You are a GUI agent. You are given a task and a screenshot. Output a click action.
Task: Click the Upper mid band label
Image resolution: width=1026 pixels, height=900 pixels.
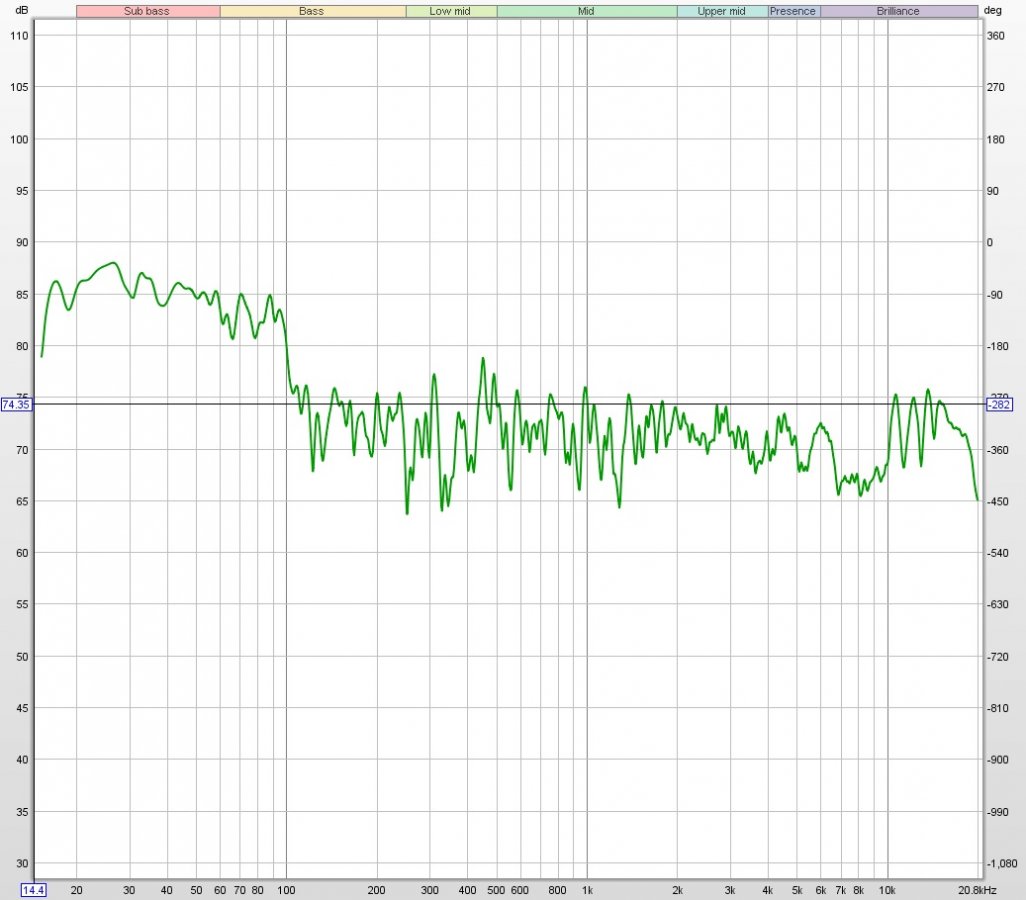pyautogui.click(x=721, y=11)
